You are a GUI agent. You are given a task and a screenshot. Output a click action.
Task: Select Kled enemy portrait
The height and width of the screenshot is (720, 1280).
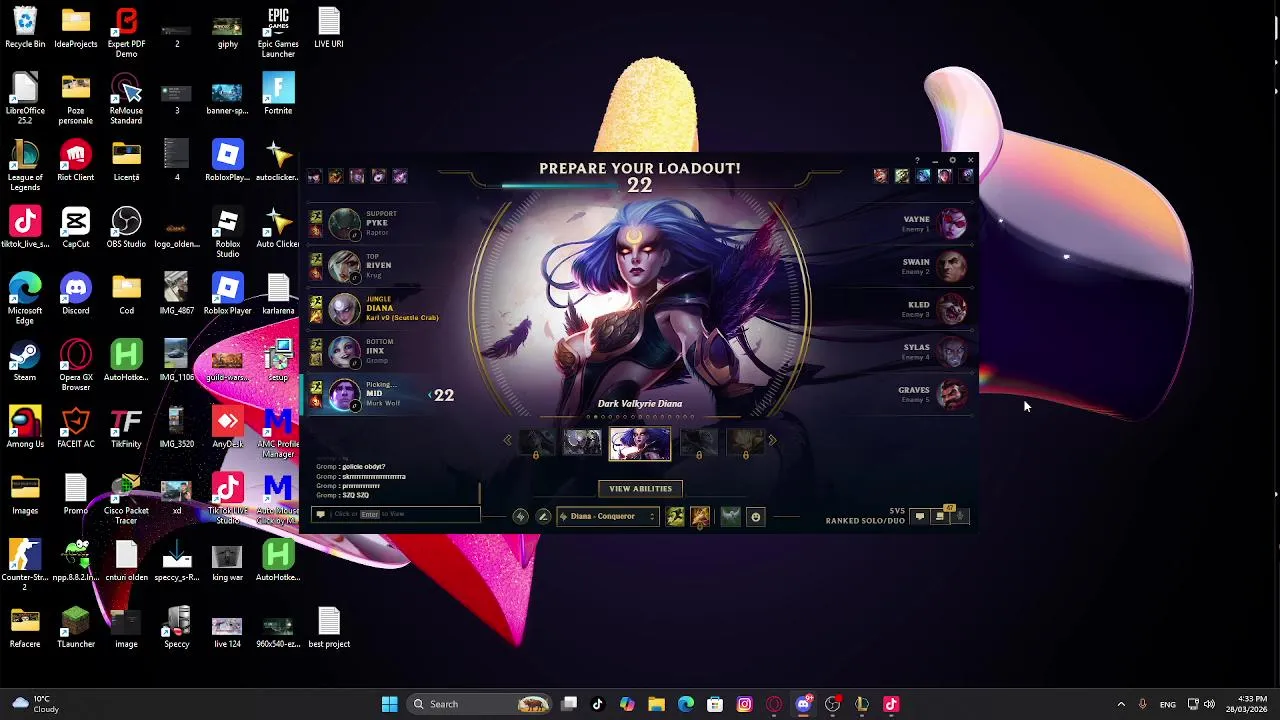pyautogui.click(x=952, y=309)
